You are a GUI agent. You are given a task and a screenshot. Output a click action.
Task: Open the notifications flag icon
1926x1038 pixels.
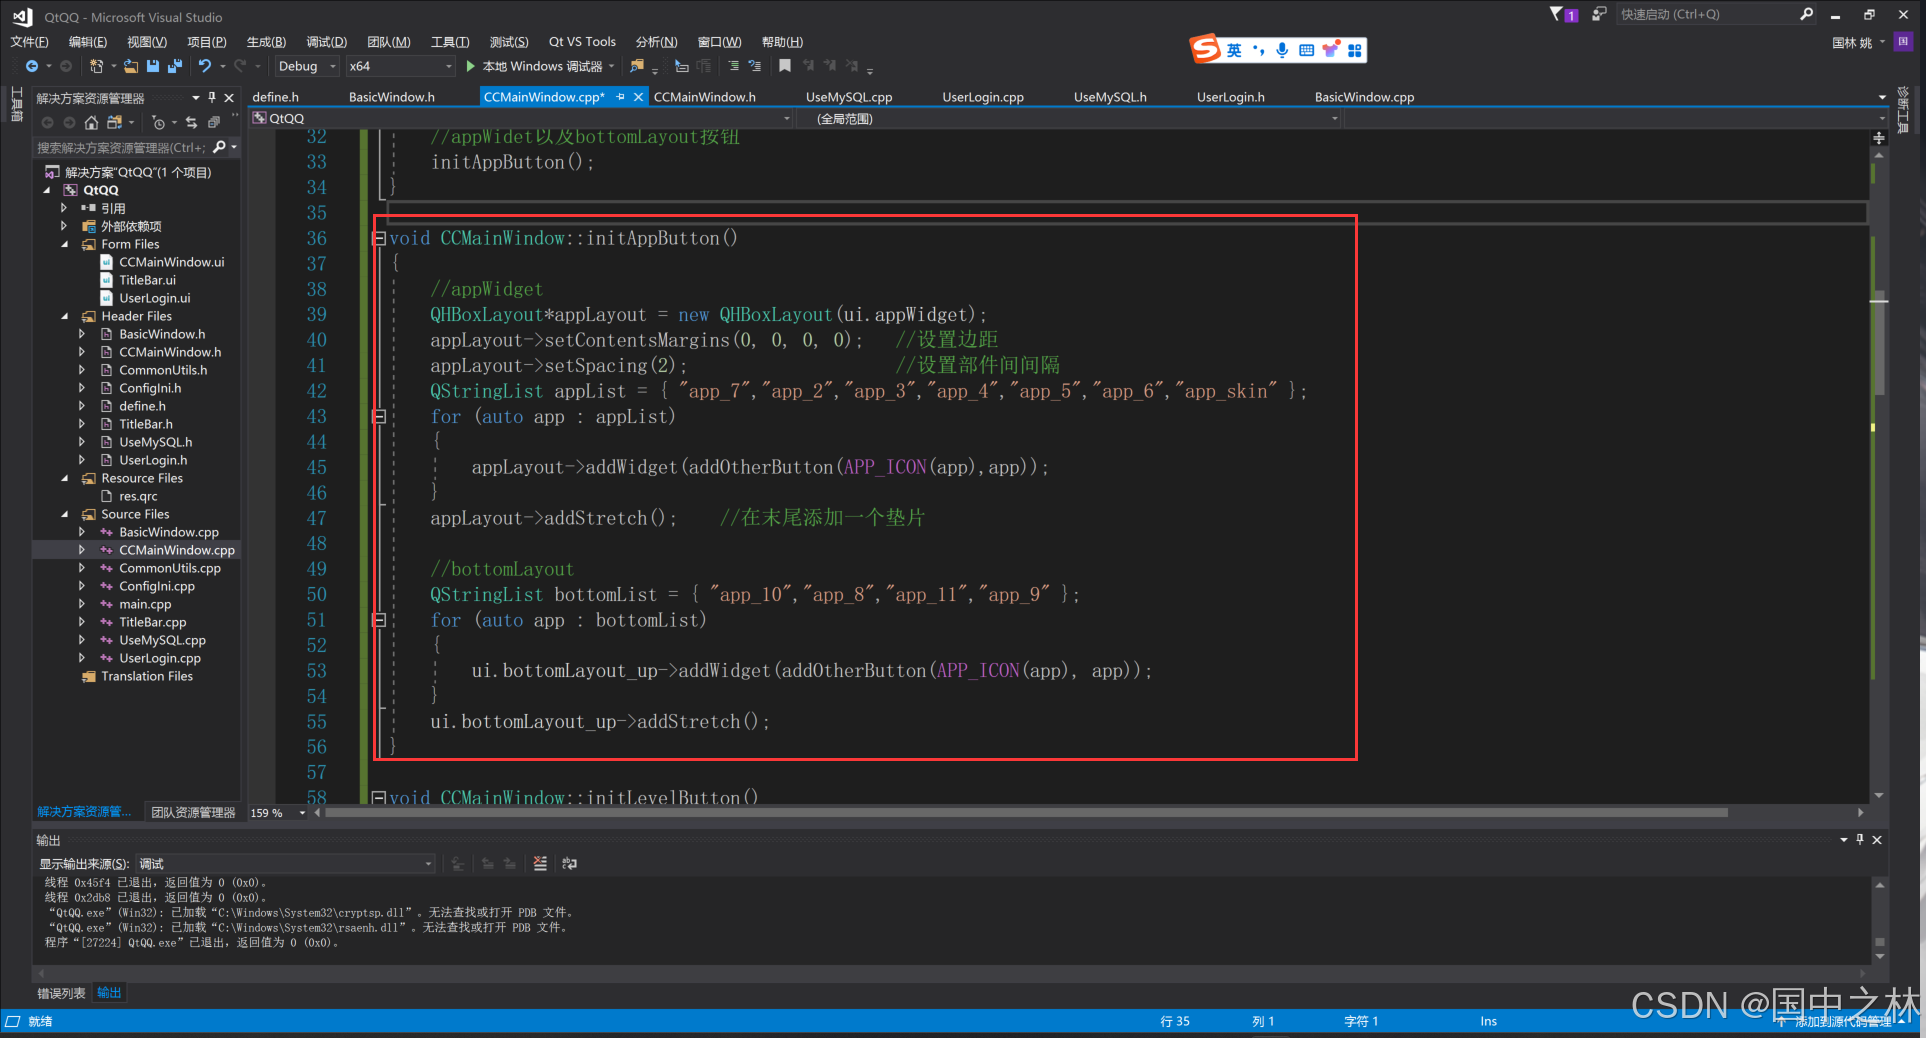click(1562, 14)
